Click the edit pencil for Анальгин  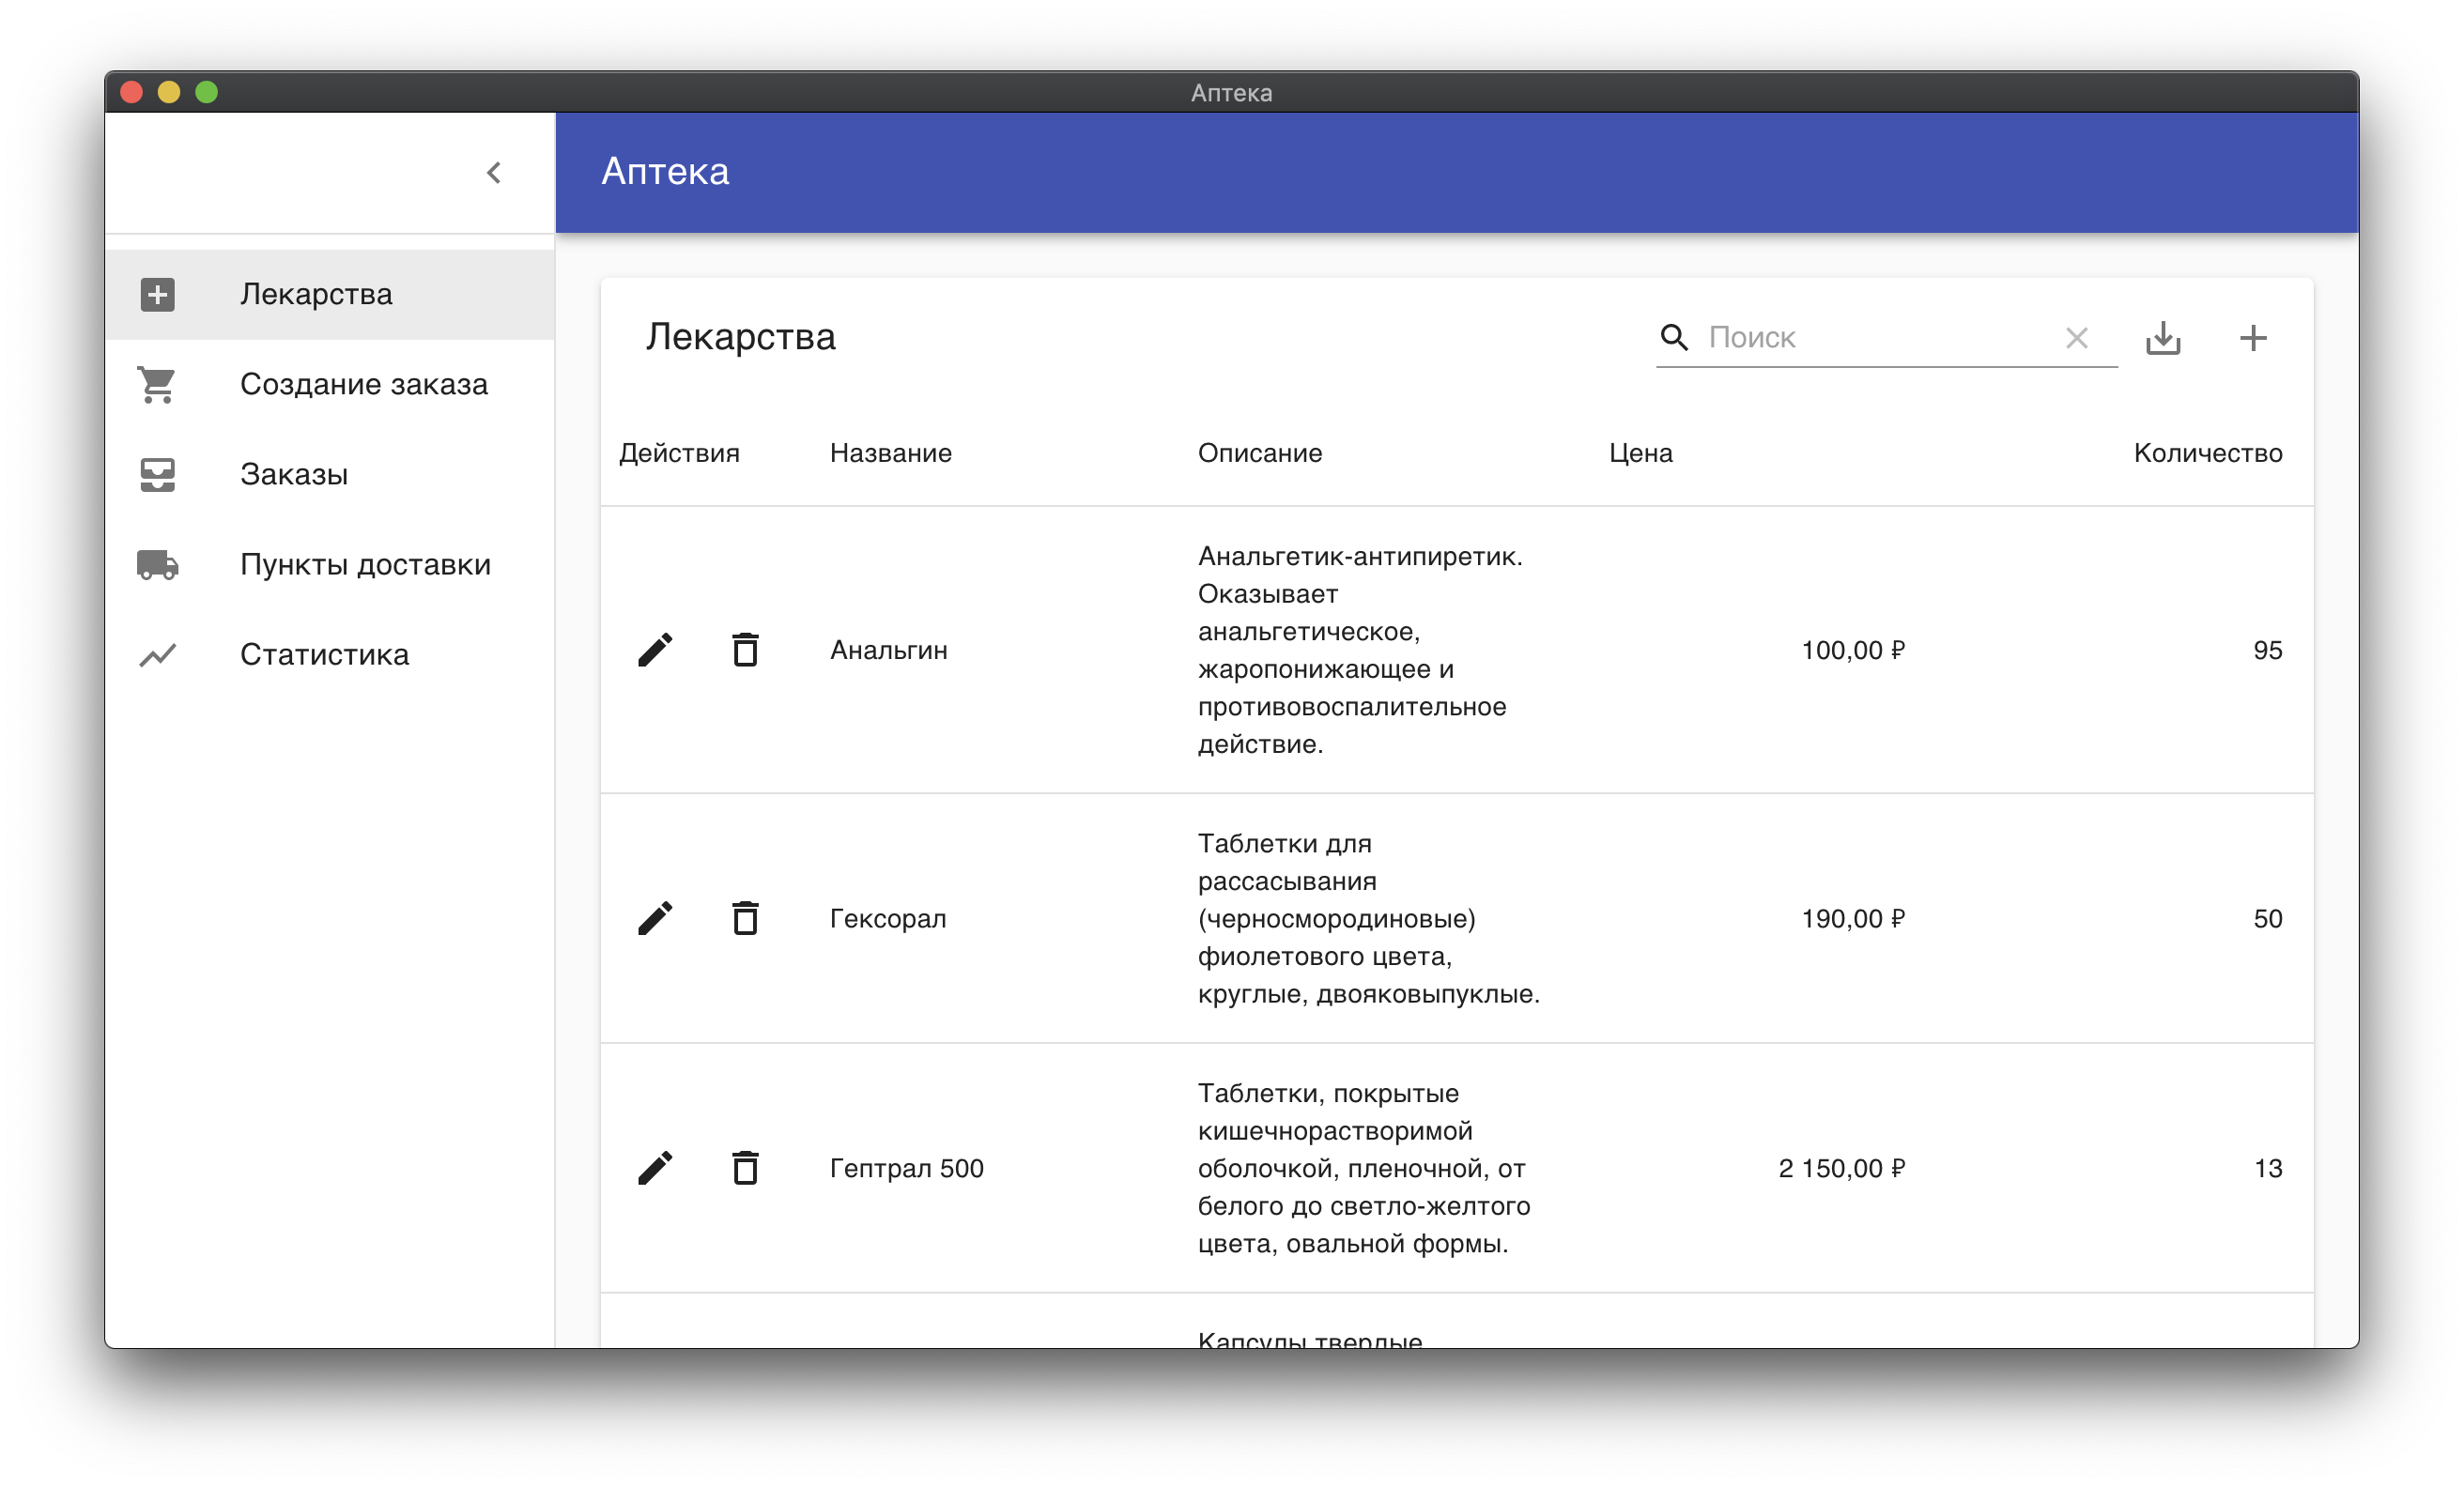click(655, 650)
